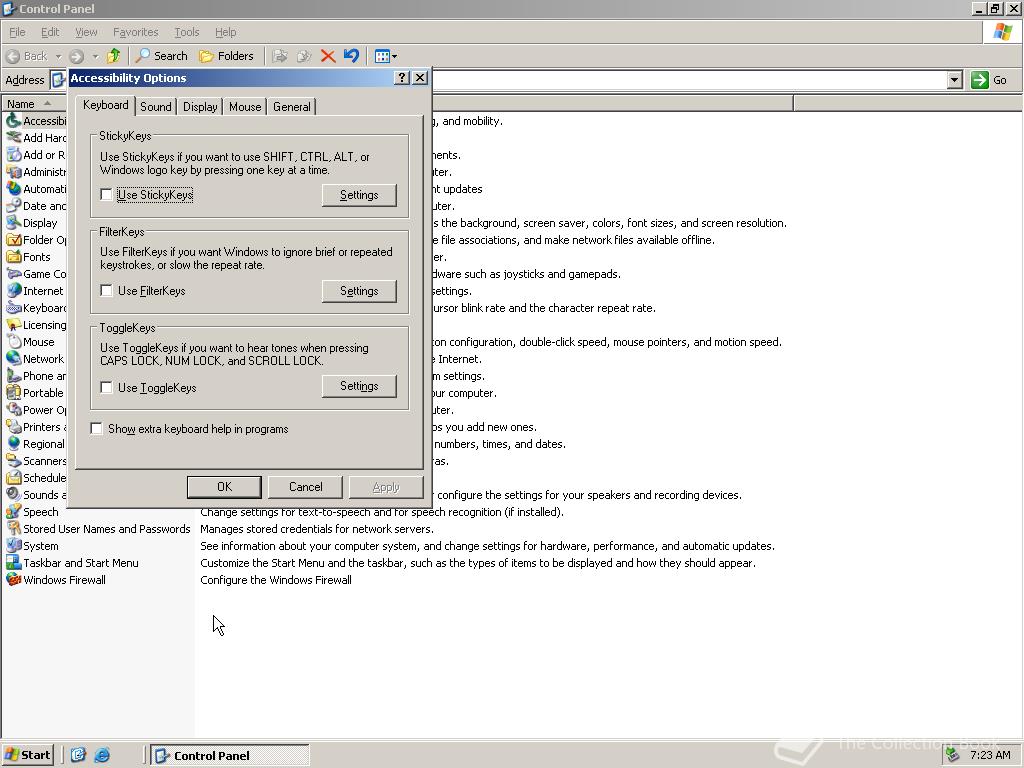Select the Keyboard tab
The image size is (1024, 768).
pos(105,105)
